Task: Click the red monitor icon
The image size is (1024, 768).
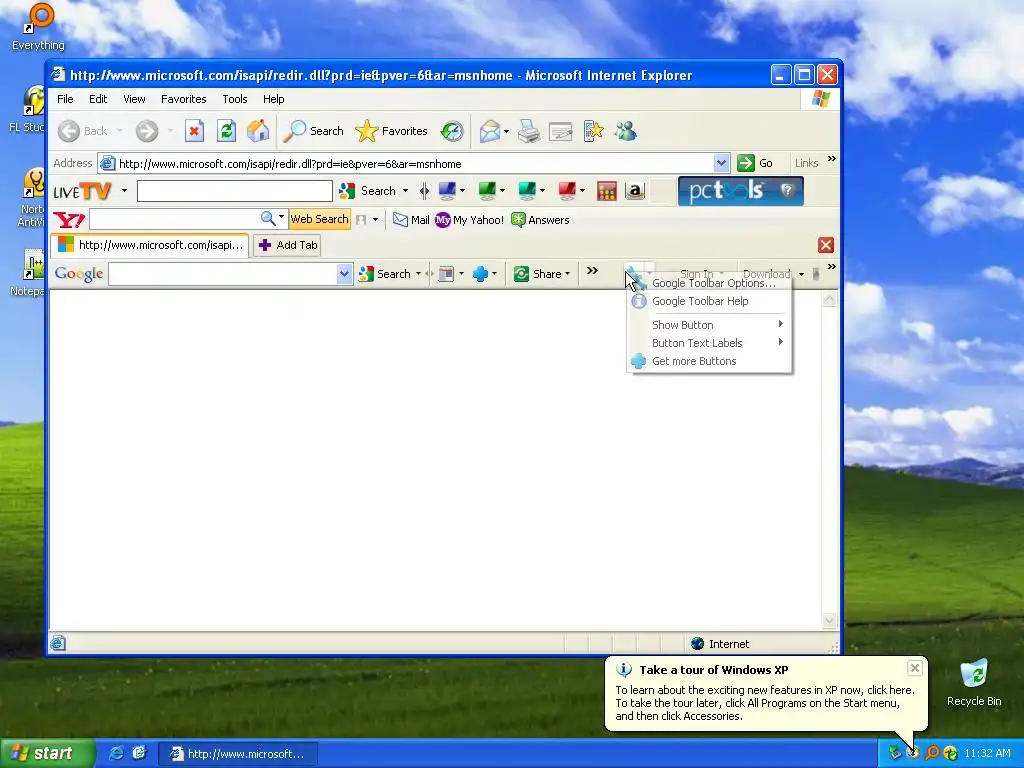Action: pos(567,191)
